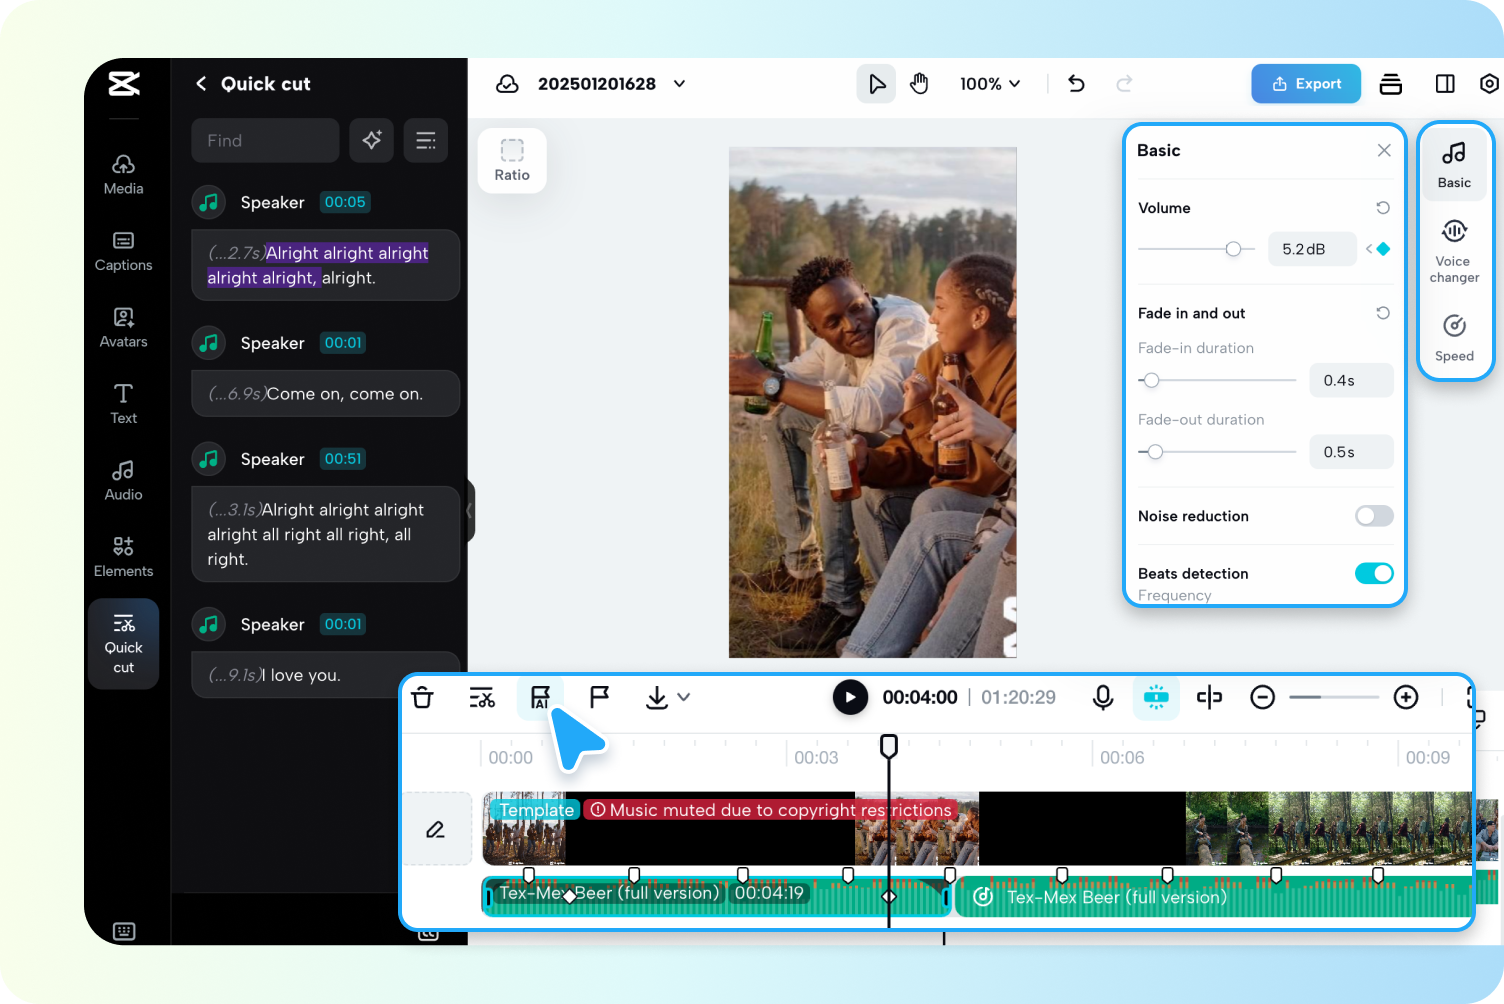Viewport: 1504px width, 1004px height.
Task: Split the clip at the playhead
Action: [x=1209, y=697]
